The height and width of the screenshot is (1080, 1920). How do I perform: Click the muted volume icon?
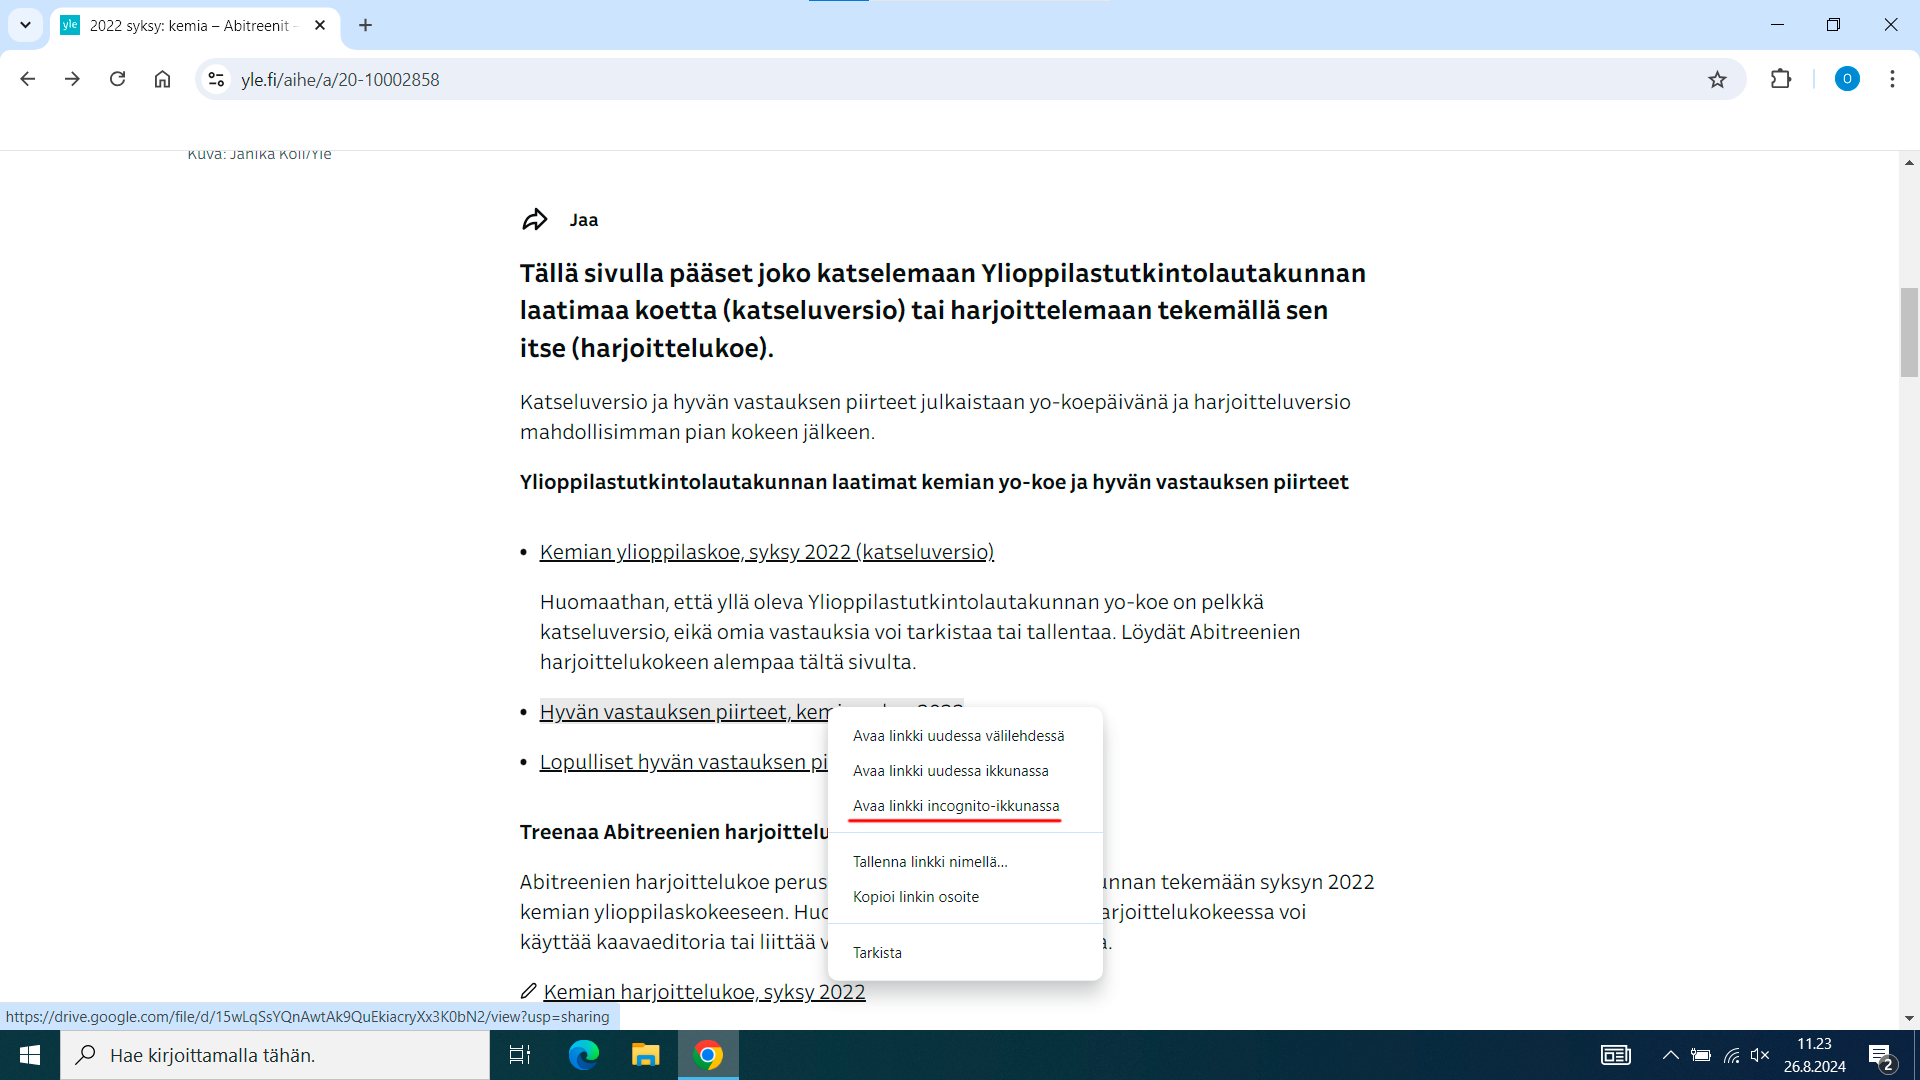pos(1761,1055)
